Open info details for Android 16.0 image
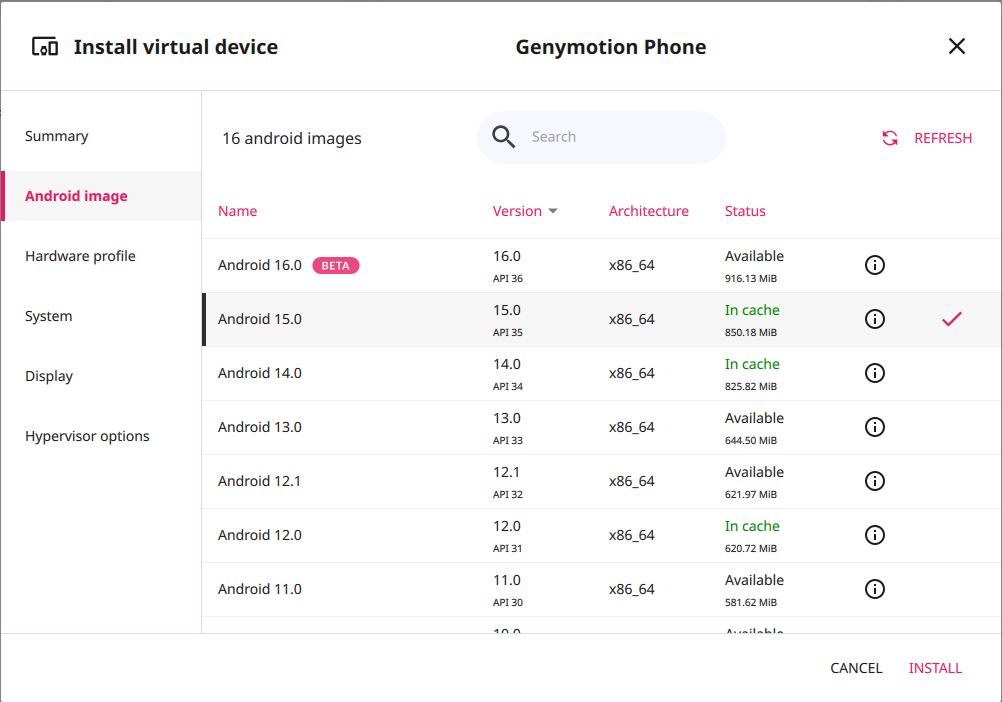Viewport: 1002px width, 702px height. click(875, 265)
